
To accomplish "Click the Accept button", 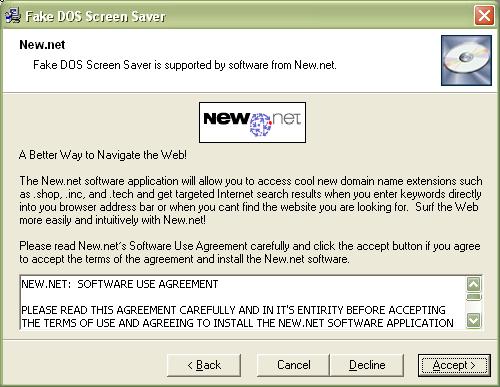I will pos(454,365).
